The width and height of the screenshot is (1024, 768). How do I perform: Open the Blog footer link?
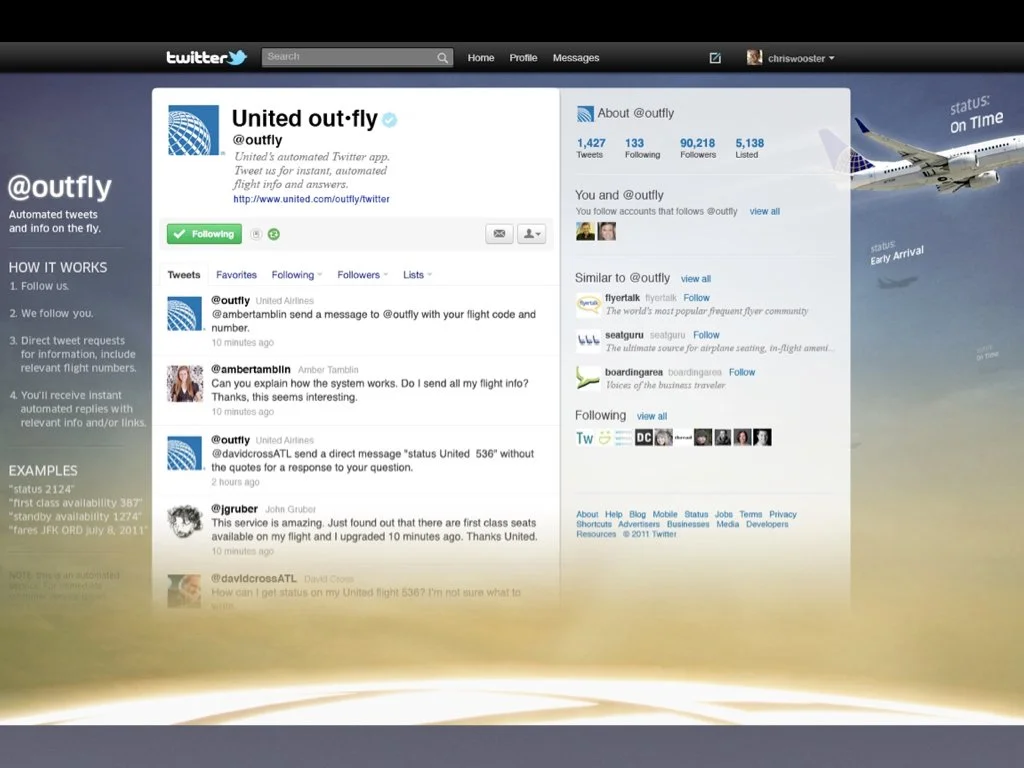pos(637,515)
